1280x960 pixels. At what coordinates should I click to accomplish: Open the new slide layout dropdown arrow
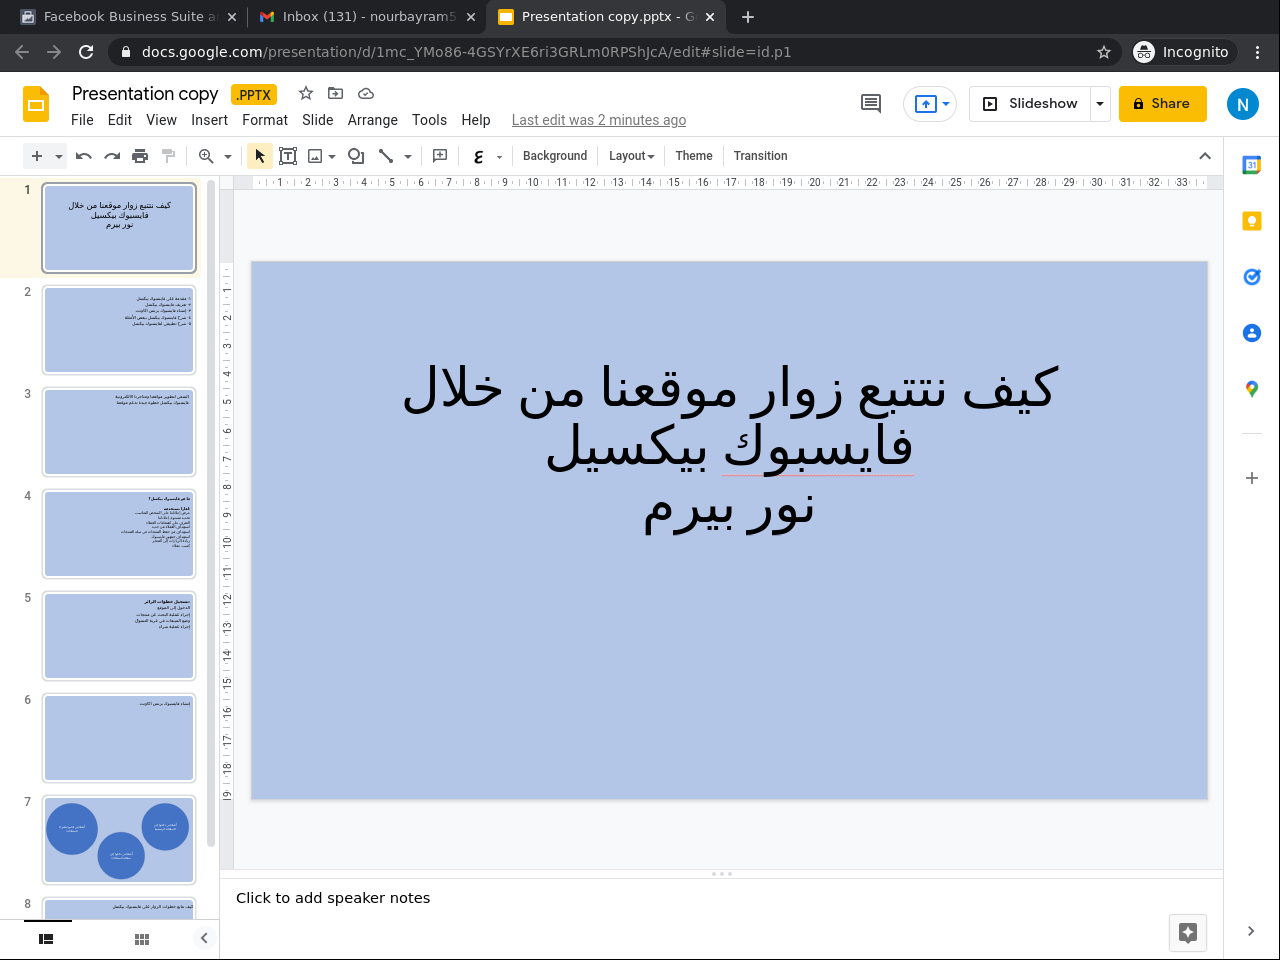pyautogui.click(x=59, y=157)
